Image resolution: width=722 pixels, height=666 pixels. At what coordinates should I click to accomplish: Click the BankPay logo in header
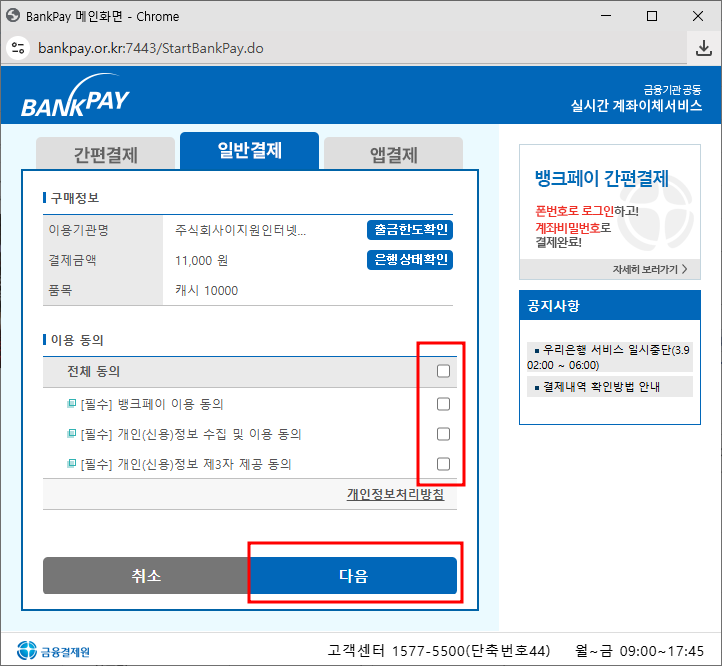(75, 102)
